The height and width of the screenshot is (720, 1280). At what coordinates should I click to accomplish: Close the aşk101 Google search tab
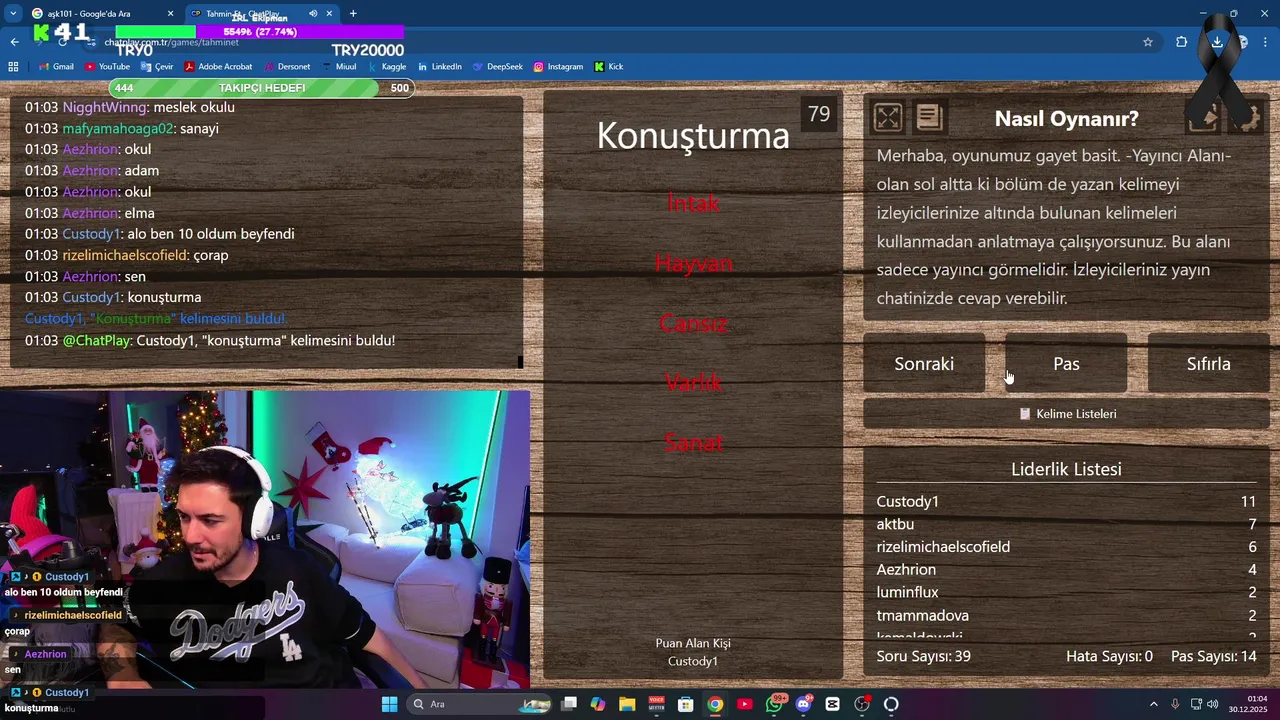click(x=170, y=14)
